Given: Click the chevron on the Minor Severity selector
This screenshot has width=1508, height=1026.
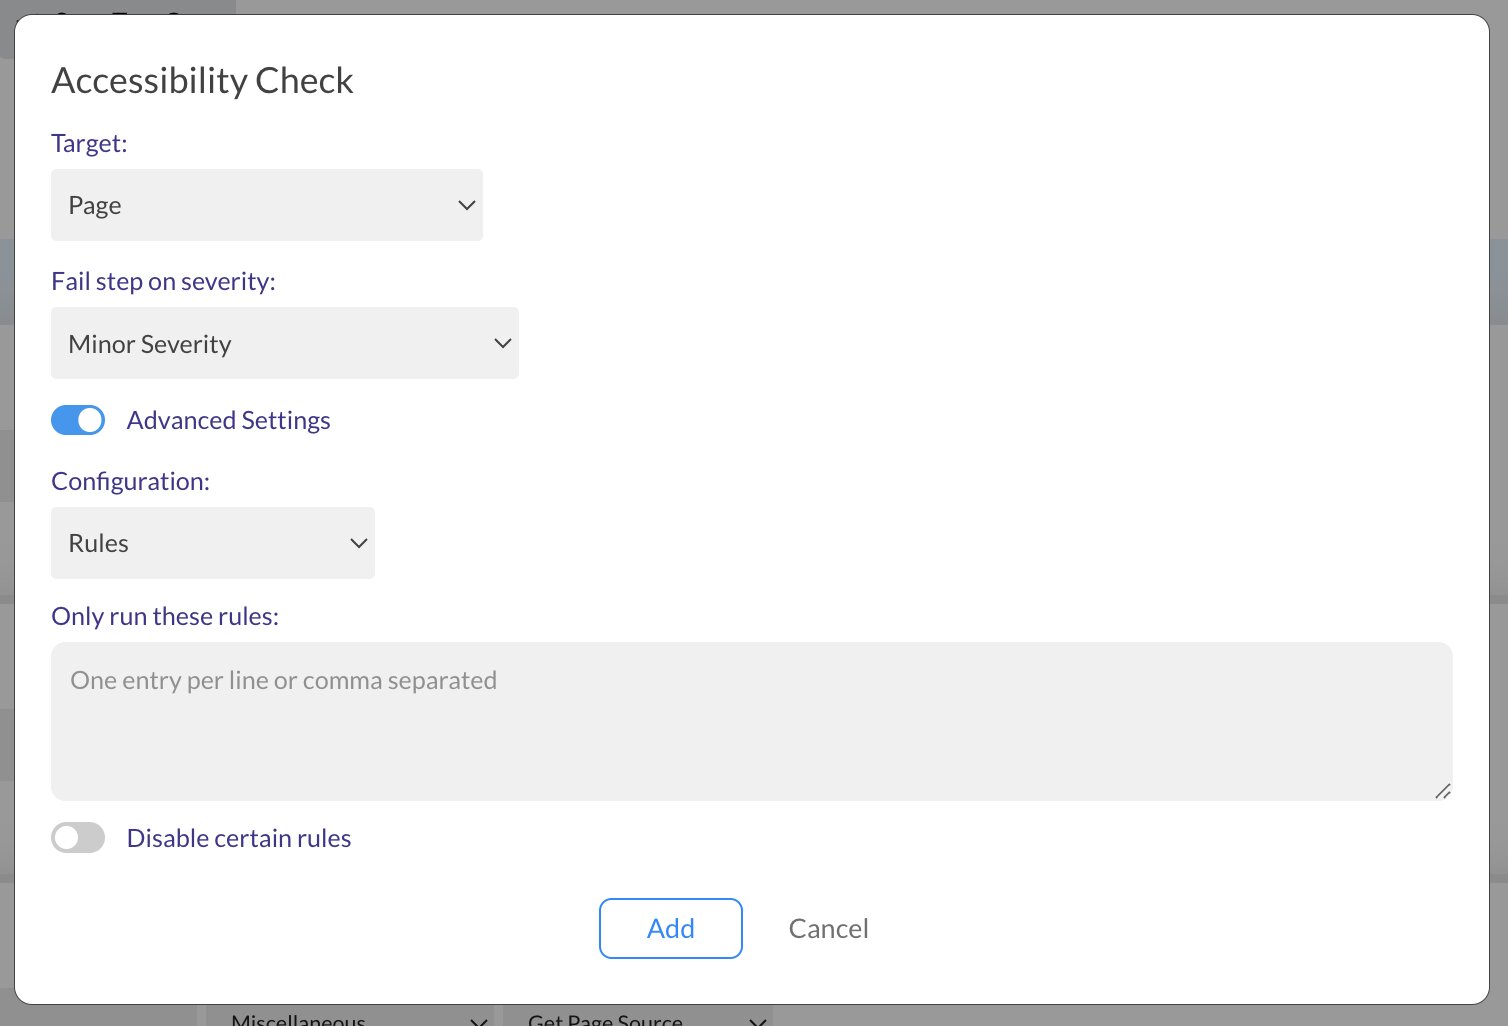Looking at the screenshot, I should (x=501, y=343).
